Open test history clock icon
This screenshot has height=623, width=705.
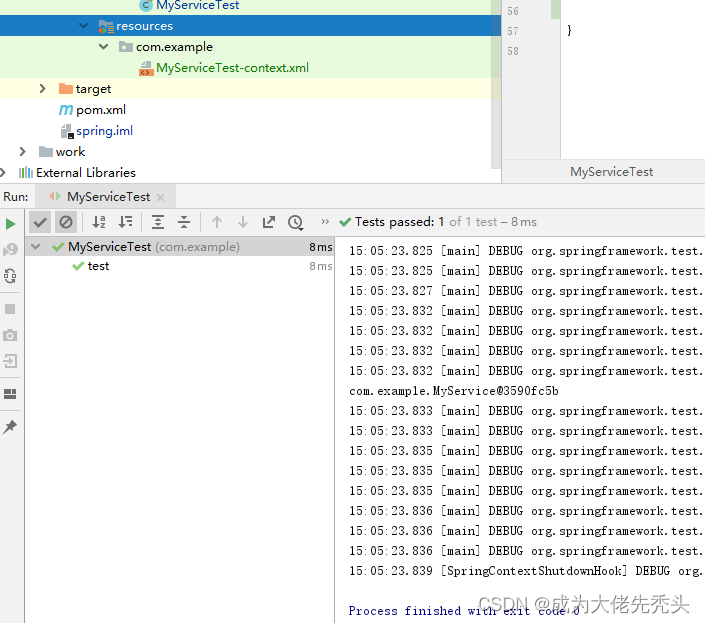[295, 222]
